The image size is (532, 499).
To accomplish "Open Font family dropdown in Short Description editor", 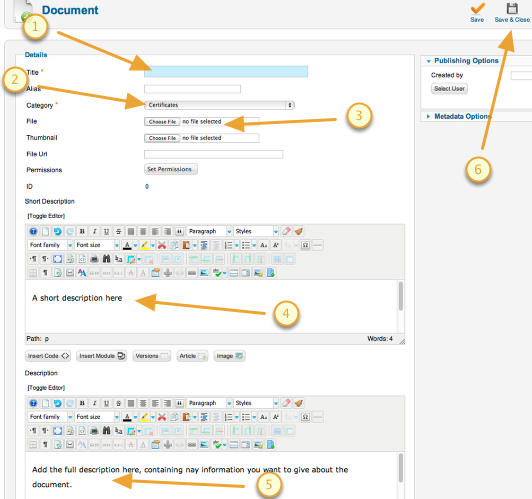I will point(50,245).
